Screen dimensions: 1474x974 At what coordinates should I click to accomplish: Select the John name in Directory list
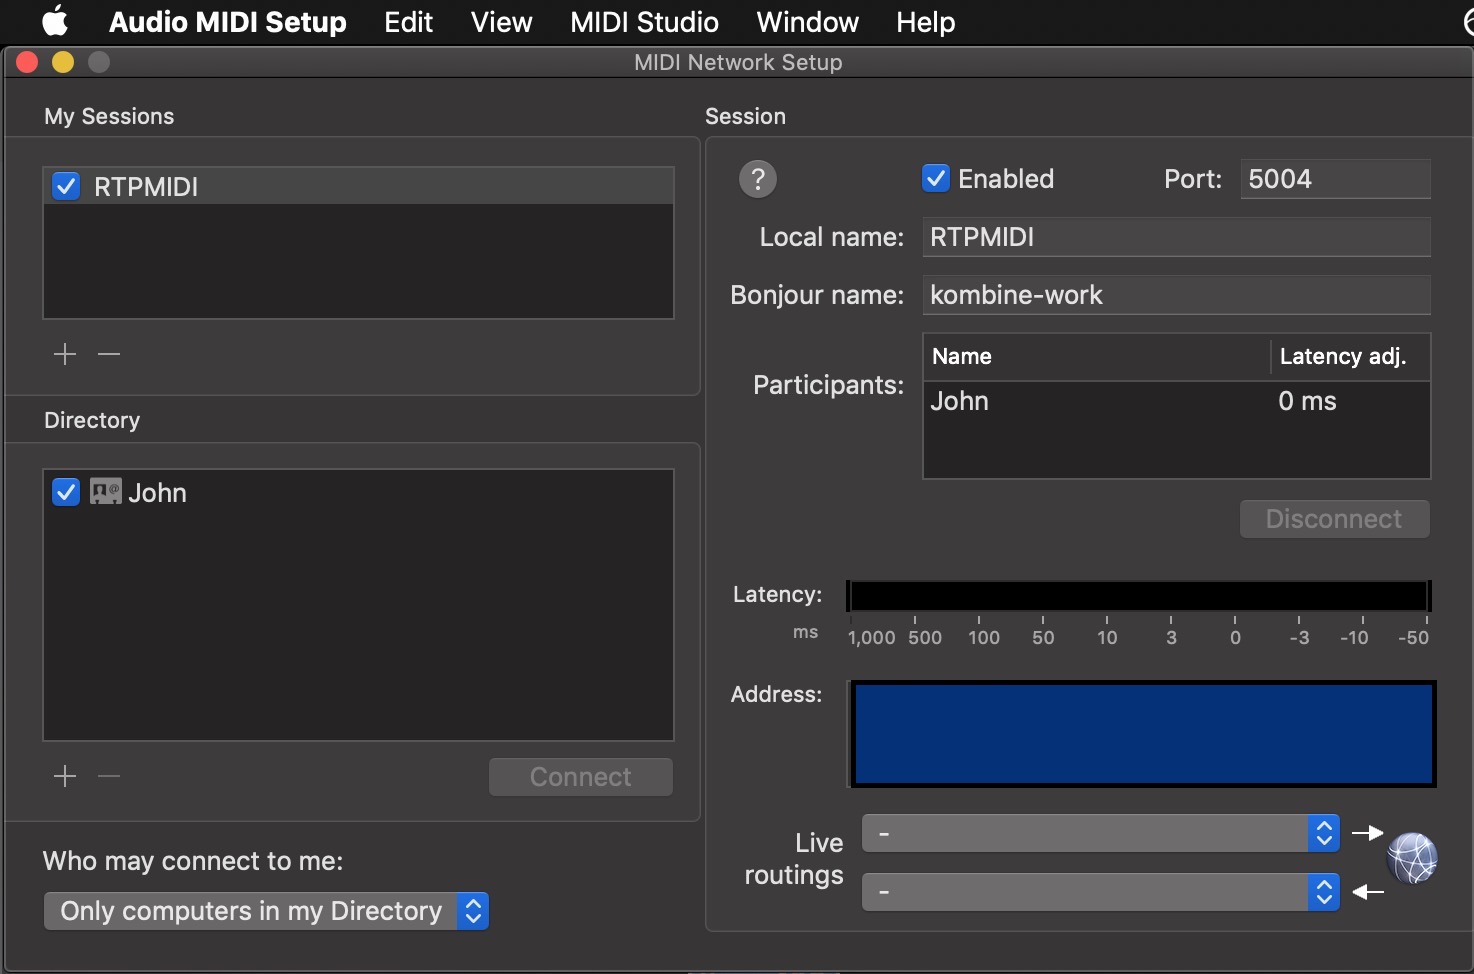pos(157,493)
